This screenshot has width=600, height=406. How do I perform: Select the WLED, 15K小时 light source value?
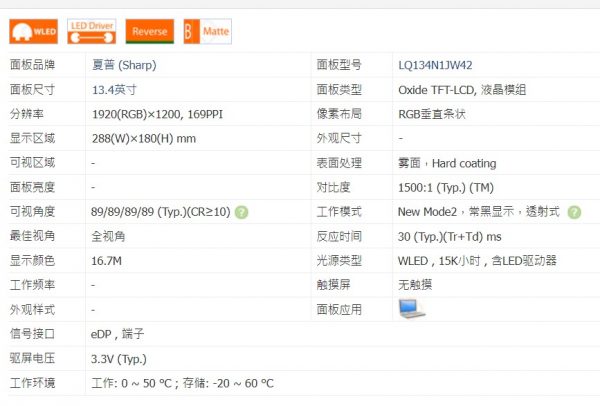pyautogui.click(x=477, y=261)
